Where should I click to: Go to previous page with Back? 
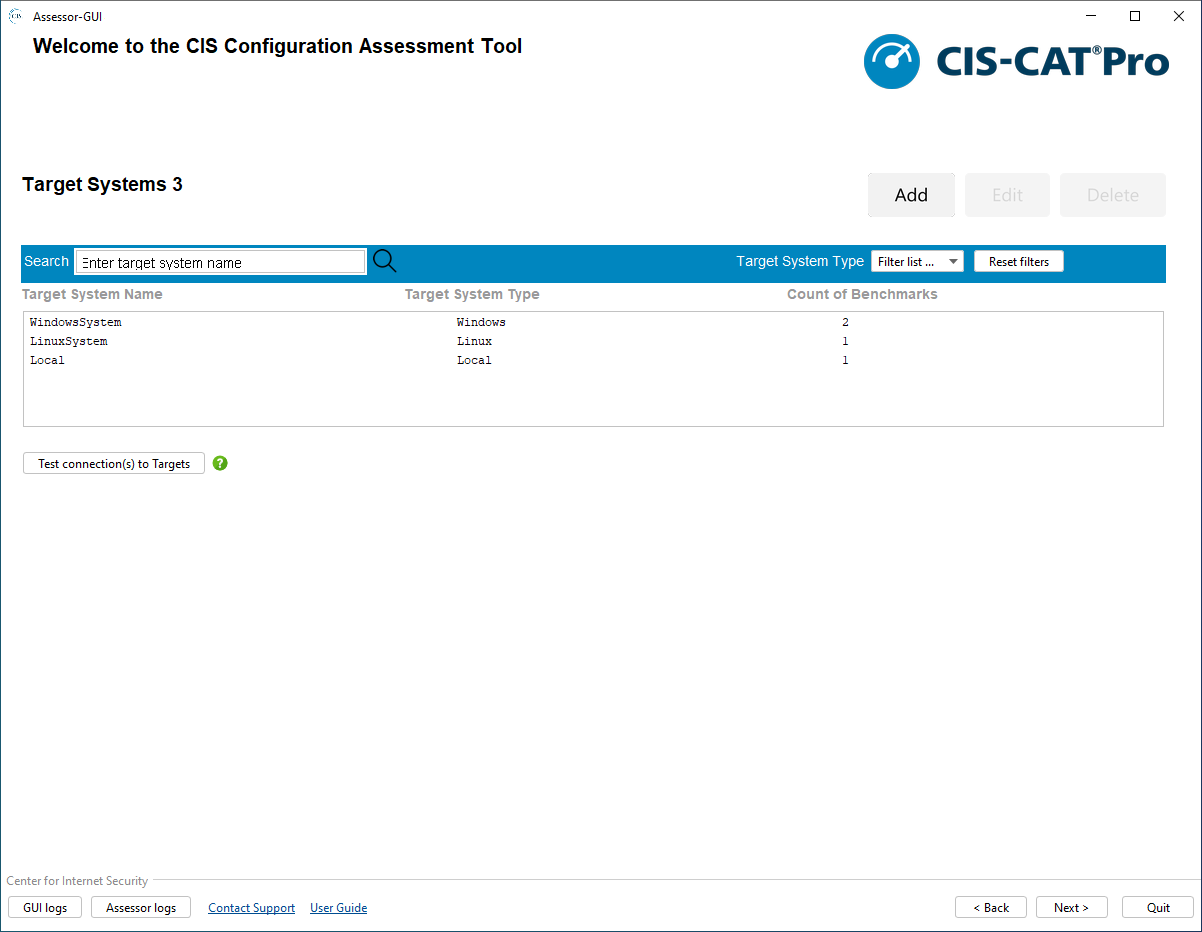pyautogui.click(x=990, y=907)
